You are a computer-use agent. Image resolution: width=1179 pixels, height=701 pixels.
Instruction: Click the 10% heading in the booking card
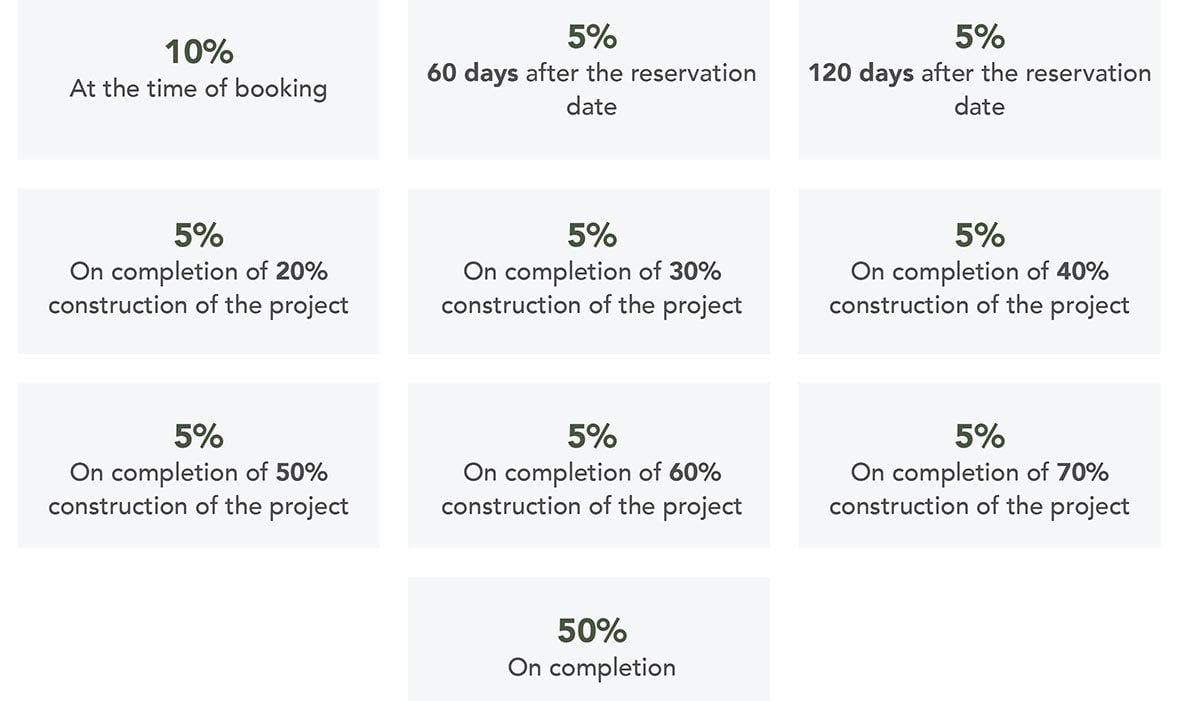pyautogui.click(x=198, y=52)
